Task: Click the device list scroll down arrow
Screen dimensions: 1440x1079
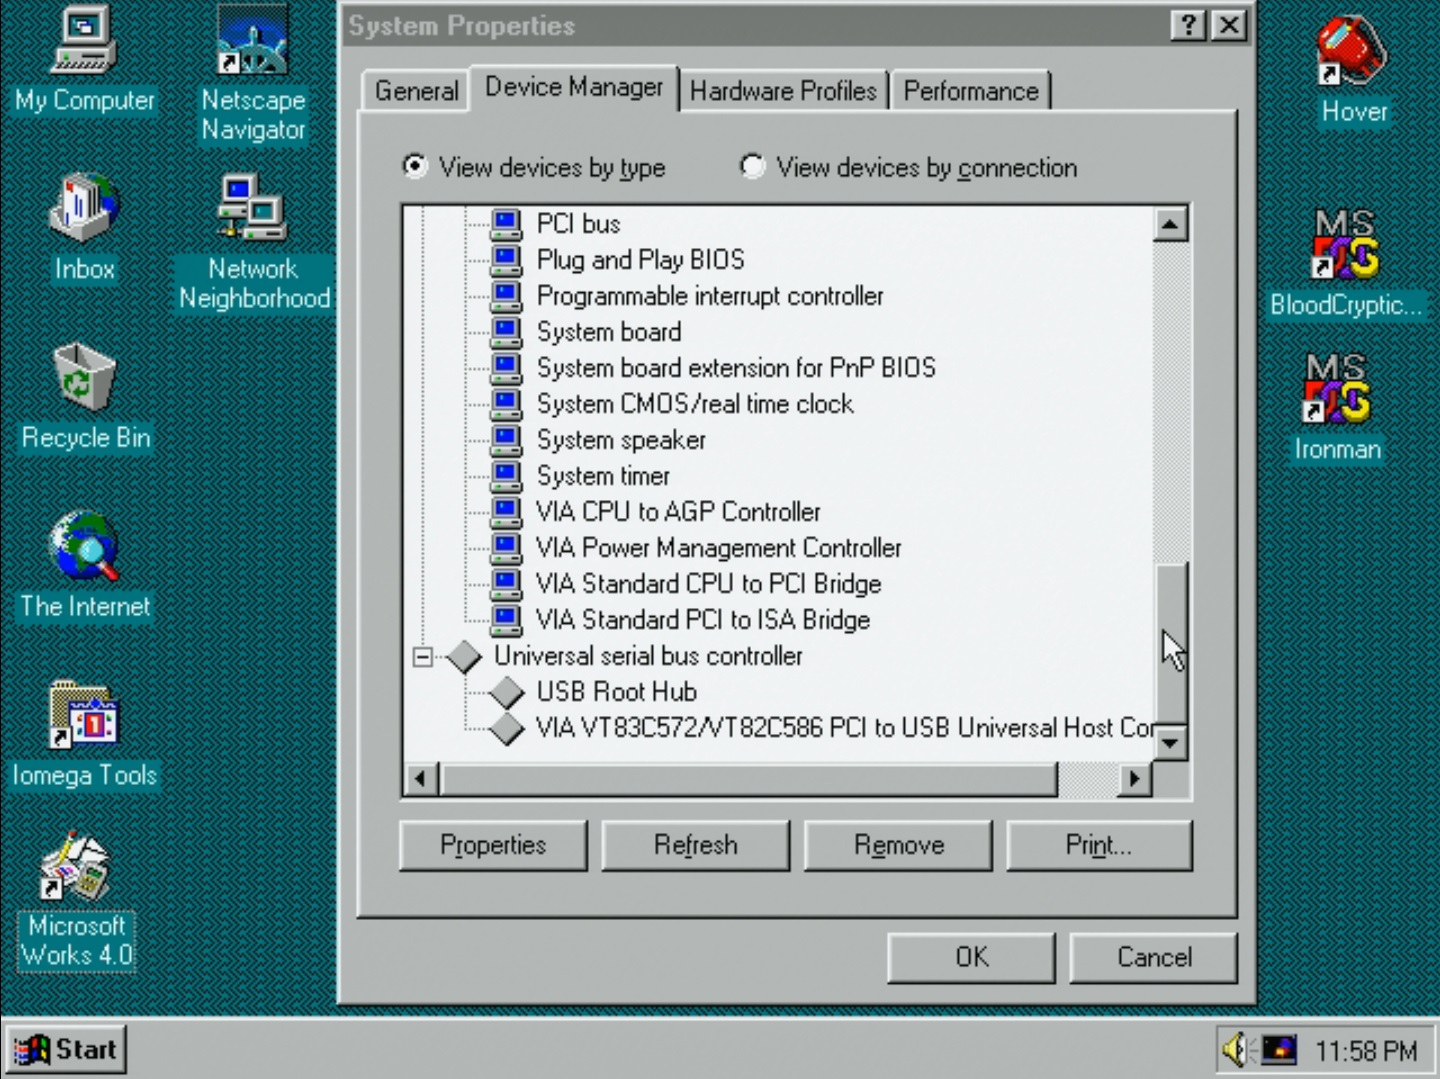Action: (x=1170, y=743)
